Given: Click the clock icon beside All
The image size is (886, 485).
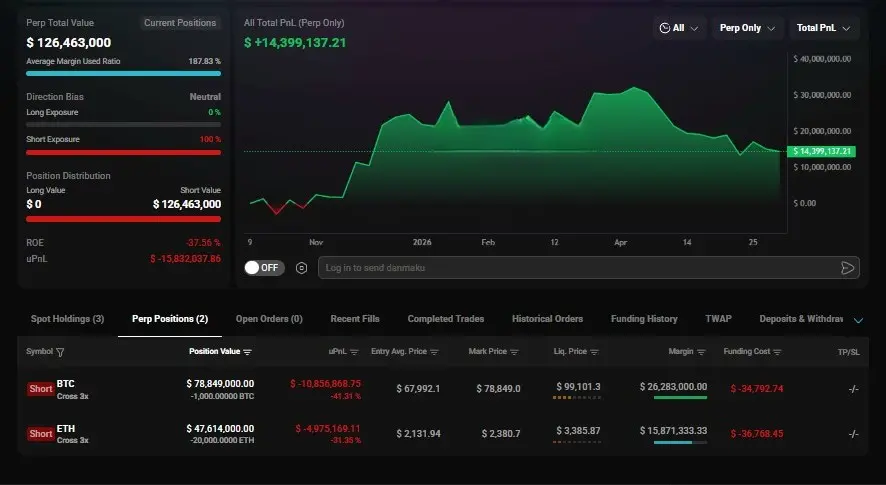Looking at the screenshot, I should pyautogui.click(x=664, y=28).
